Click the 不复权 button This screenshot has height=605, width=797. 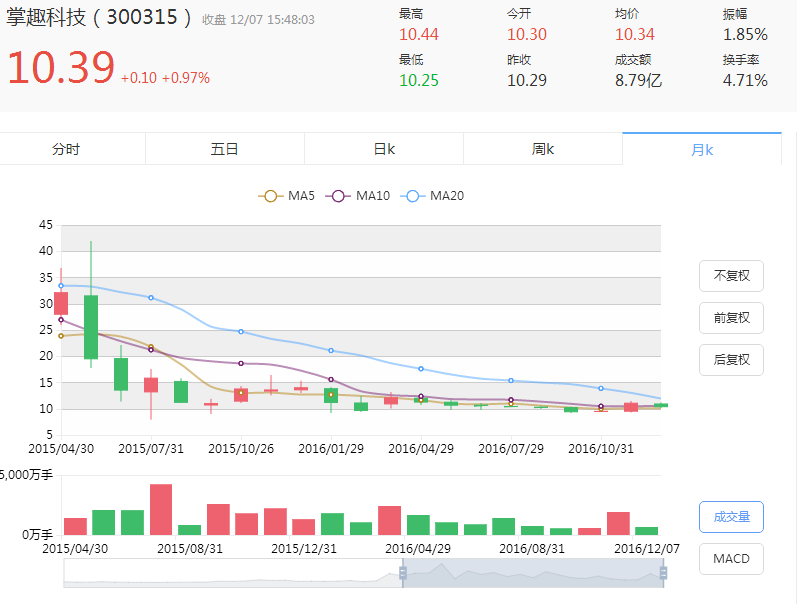[x=731, y=276]
